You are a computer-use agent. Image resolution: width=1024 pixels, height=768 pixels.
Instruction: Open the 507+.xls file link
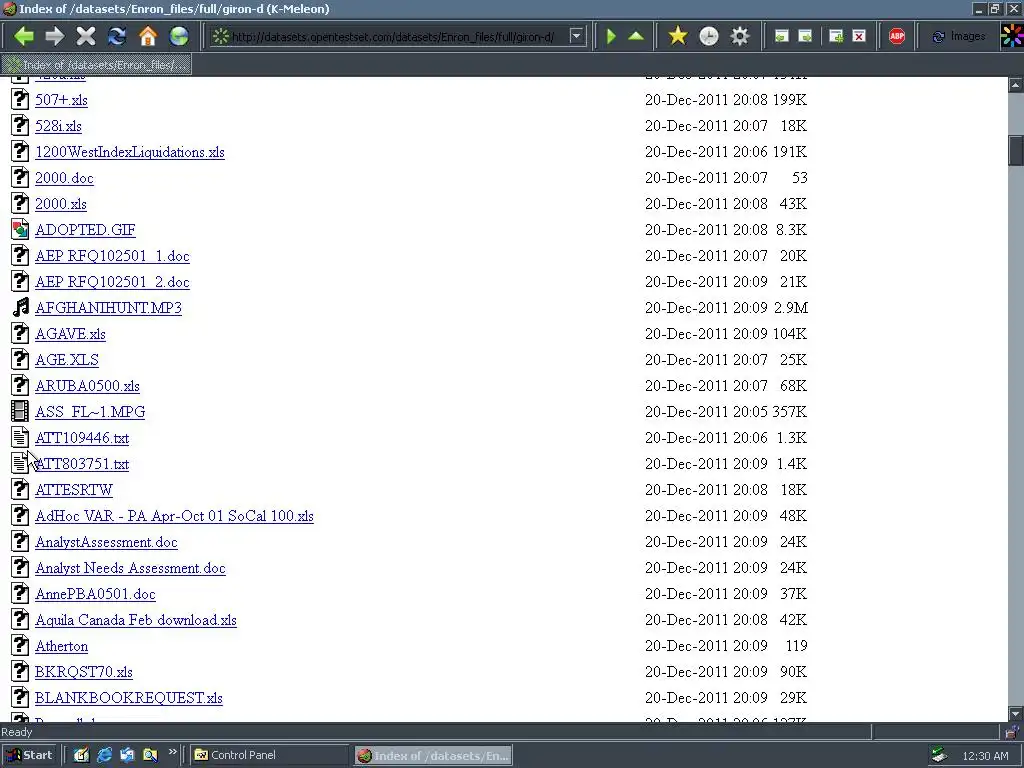tap(61, 100)
